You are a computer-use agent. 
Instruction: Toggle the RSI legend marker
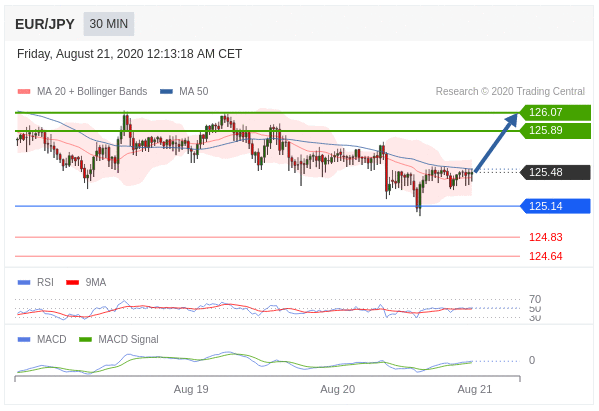[x=24, y=283]
